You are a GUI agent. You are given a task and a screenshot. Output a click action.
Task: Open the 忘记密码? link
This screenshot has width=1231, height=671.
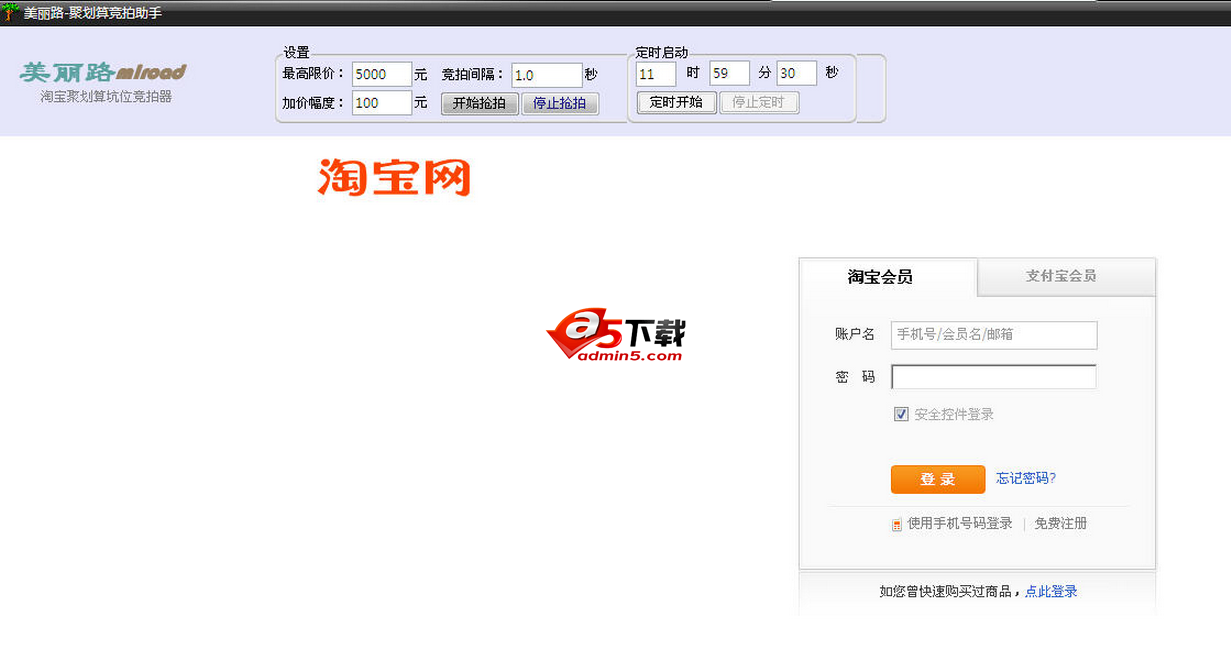[1026, 478]
